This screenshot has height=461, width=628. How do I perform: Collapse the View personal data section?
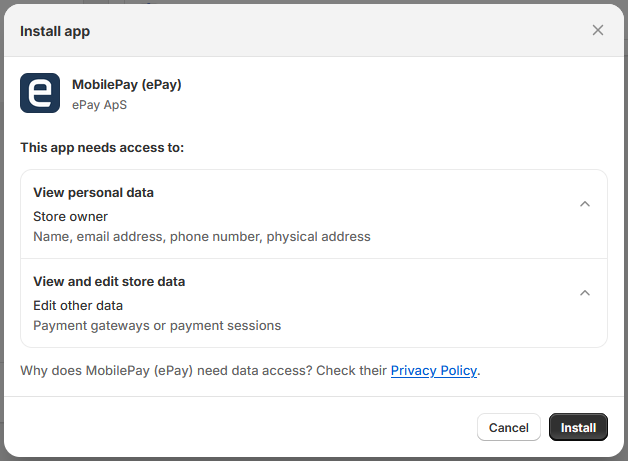585,204
